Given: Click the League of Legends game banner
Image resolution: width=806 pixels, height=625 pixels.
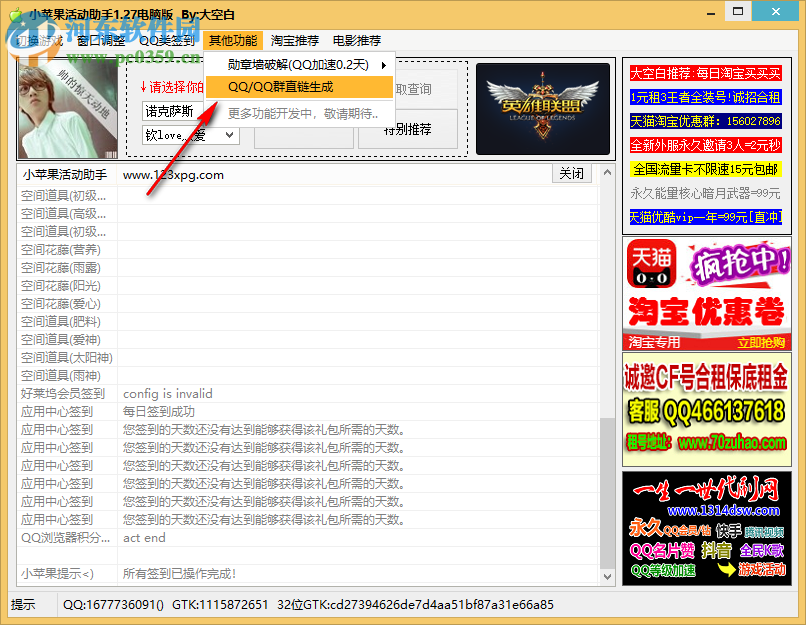Looking at the screenshot, I should [x=543, y=108].
